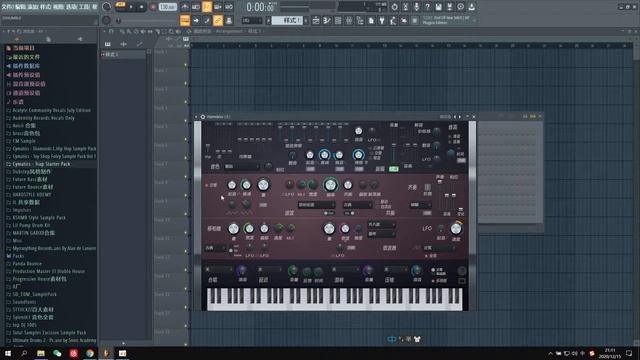Open the 文件 menu
The height and width of the screenshot is (360, 640).
point(7,7)
